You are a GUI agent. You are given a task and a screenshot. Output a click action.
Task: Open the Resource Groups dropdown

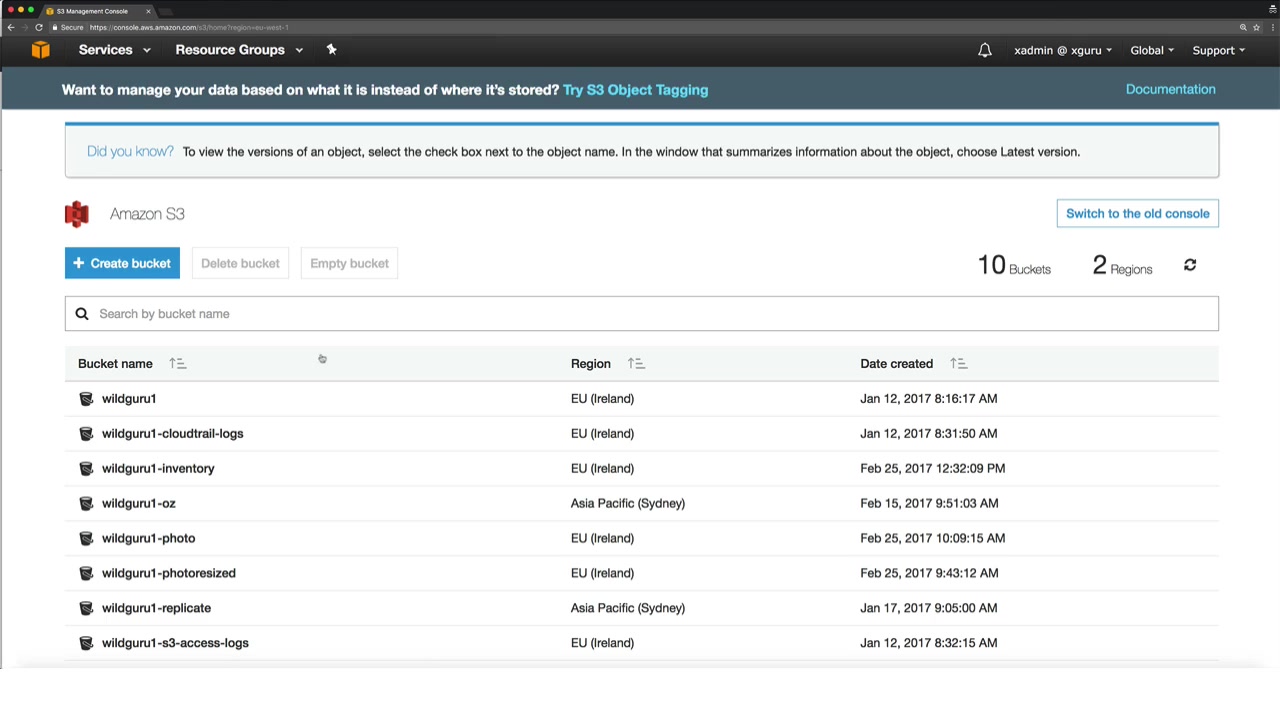point(239,50)
